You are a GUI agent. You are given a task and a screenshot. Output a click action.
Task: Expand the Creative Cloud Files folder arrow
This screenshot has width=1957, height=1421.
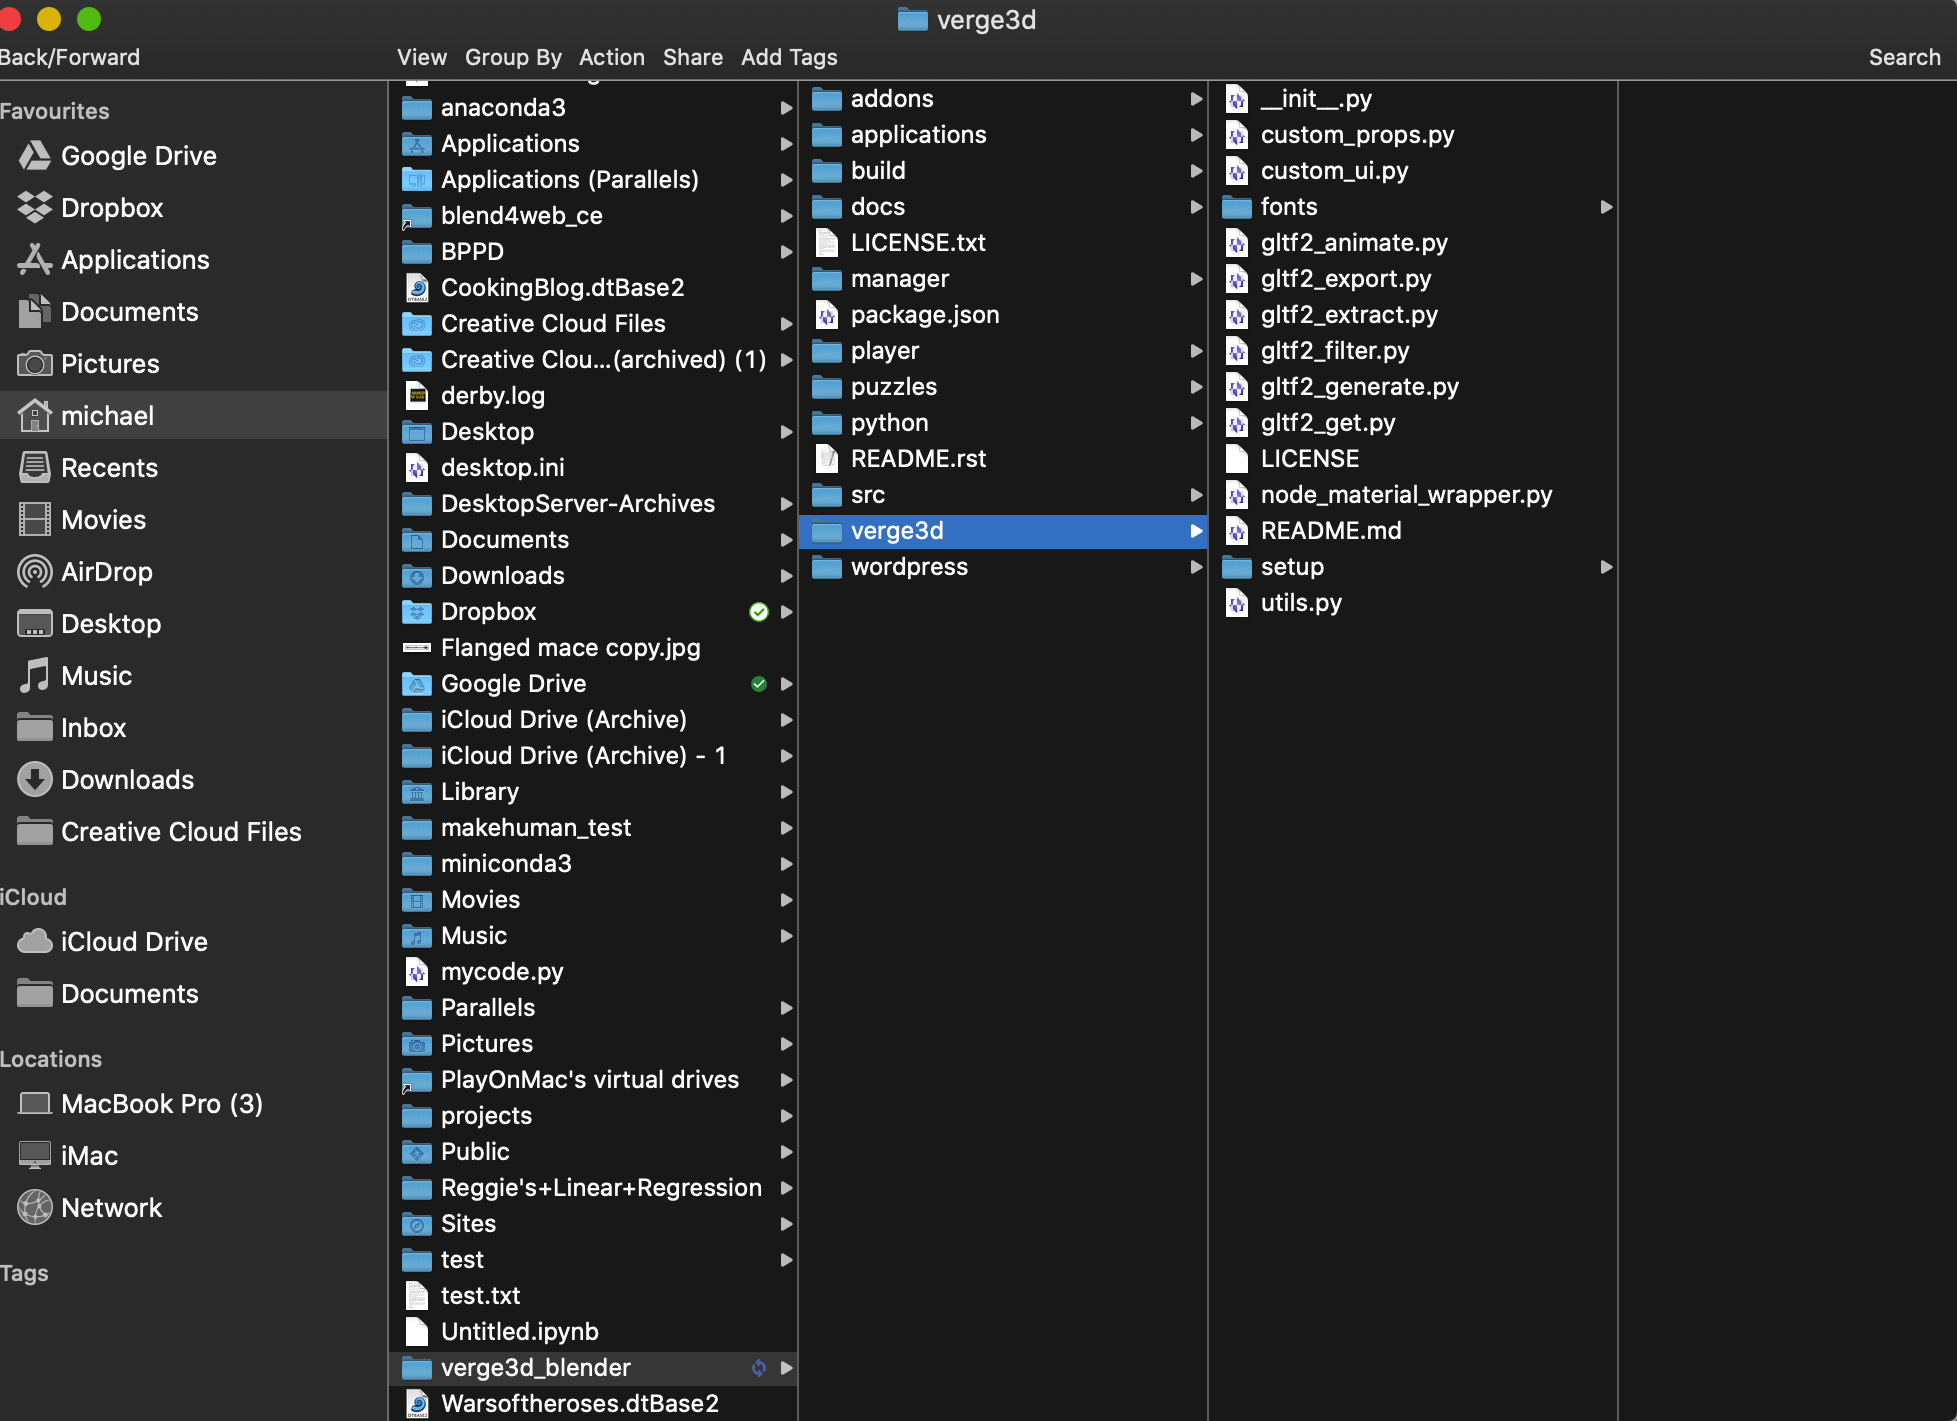(786, 324)
